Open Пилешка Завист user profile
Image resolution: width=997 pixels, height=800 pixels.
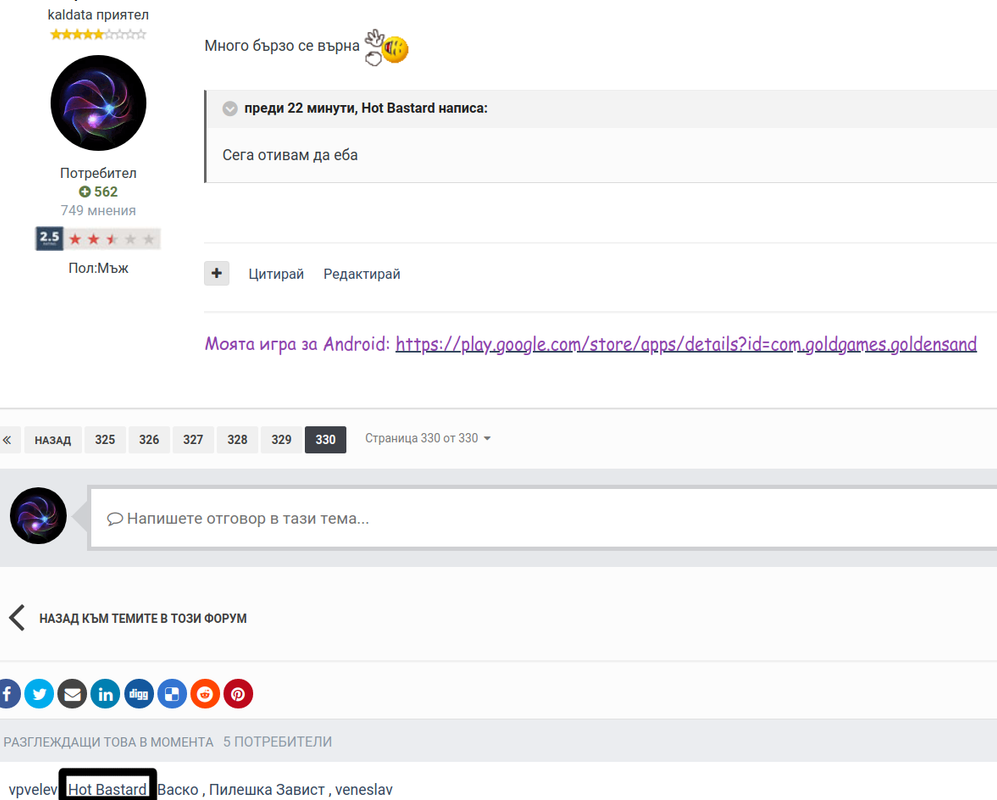point(267,789)
